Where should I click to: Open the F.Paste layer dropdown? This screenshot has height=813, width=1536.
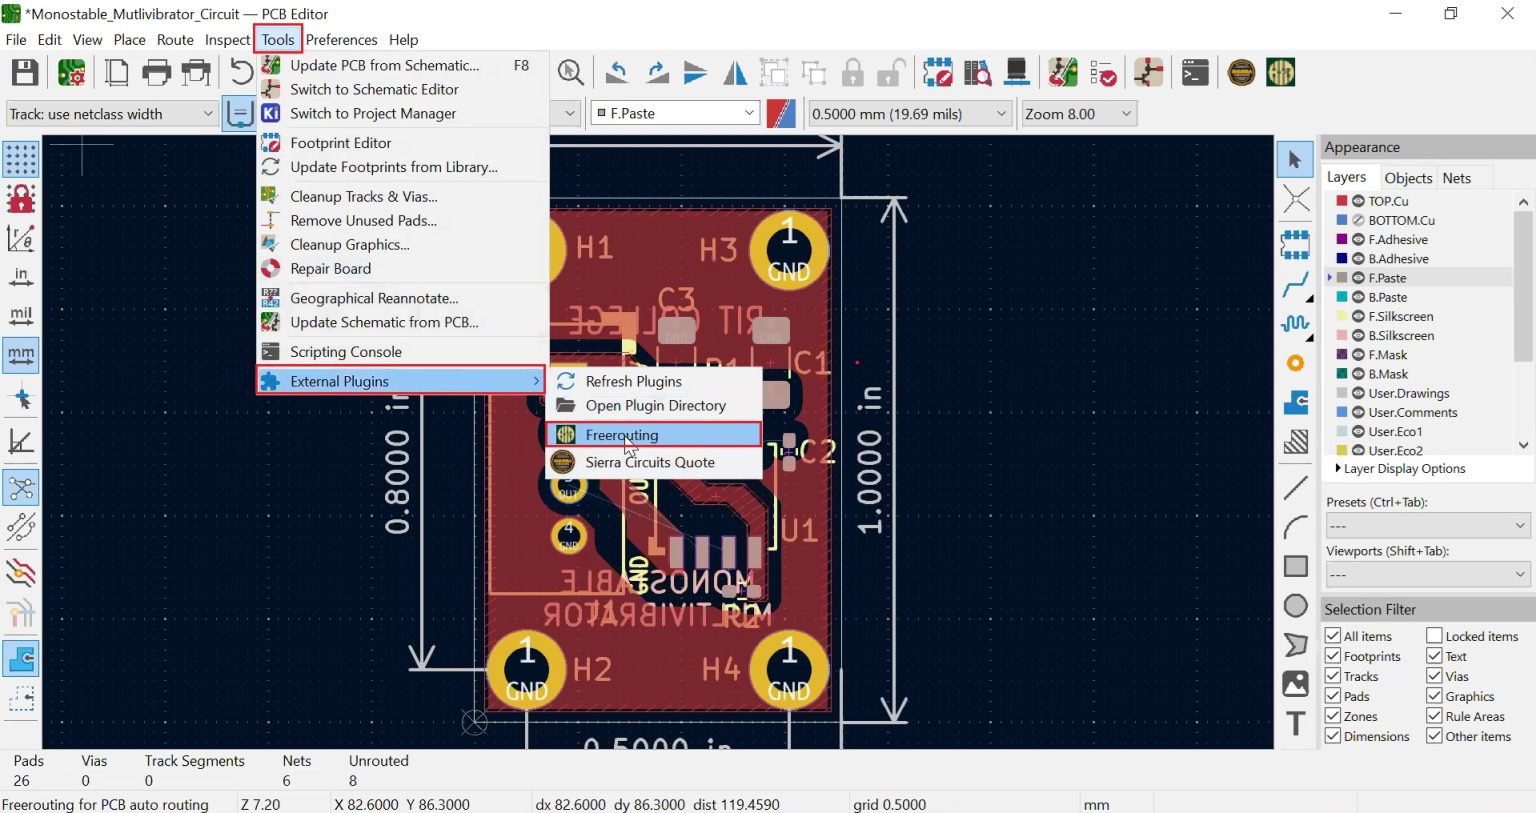click(x=748, y=113)
